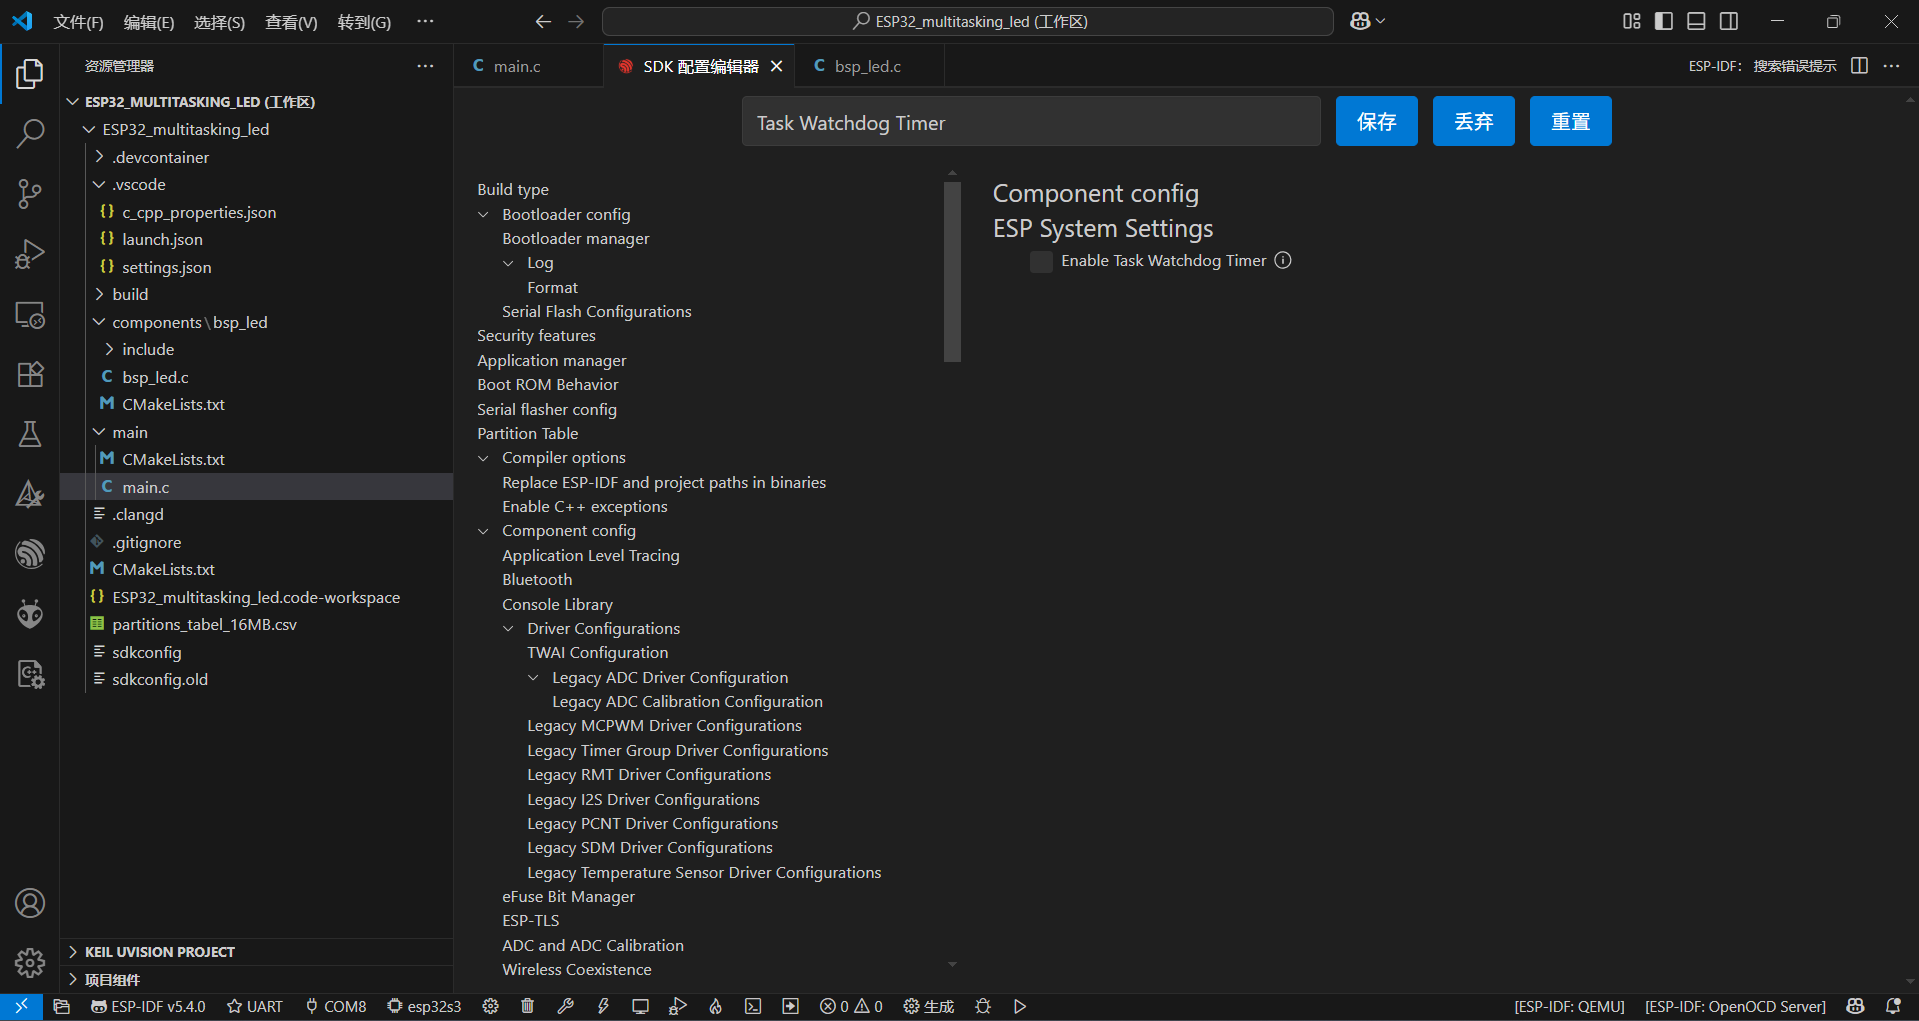Viewport: 1919px width, 1021px height.
Task: Open the Source Control view
Action: (30, 194)
